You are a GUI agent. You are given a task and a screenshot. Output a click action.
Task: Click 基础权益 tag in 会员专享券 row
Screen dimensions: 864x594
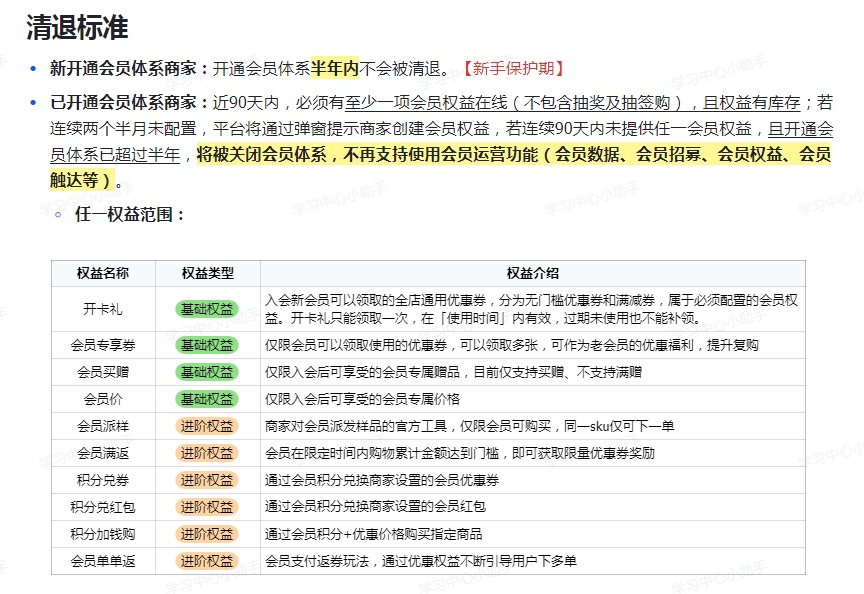point(207,345)
